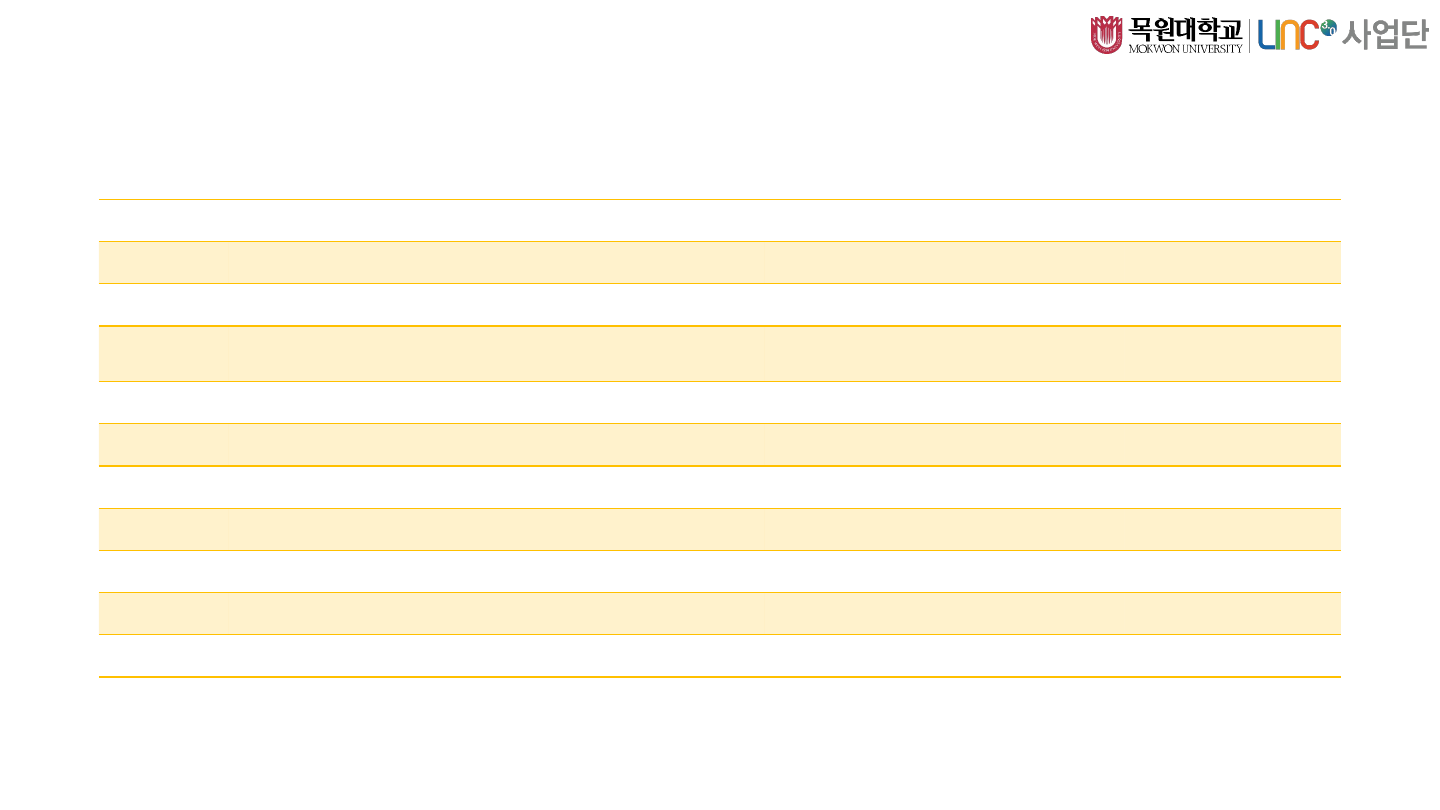Click the vertical divider between the logos
This screenshot has height=810, width=1440.
coord(1249,35)
